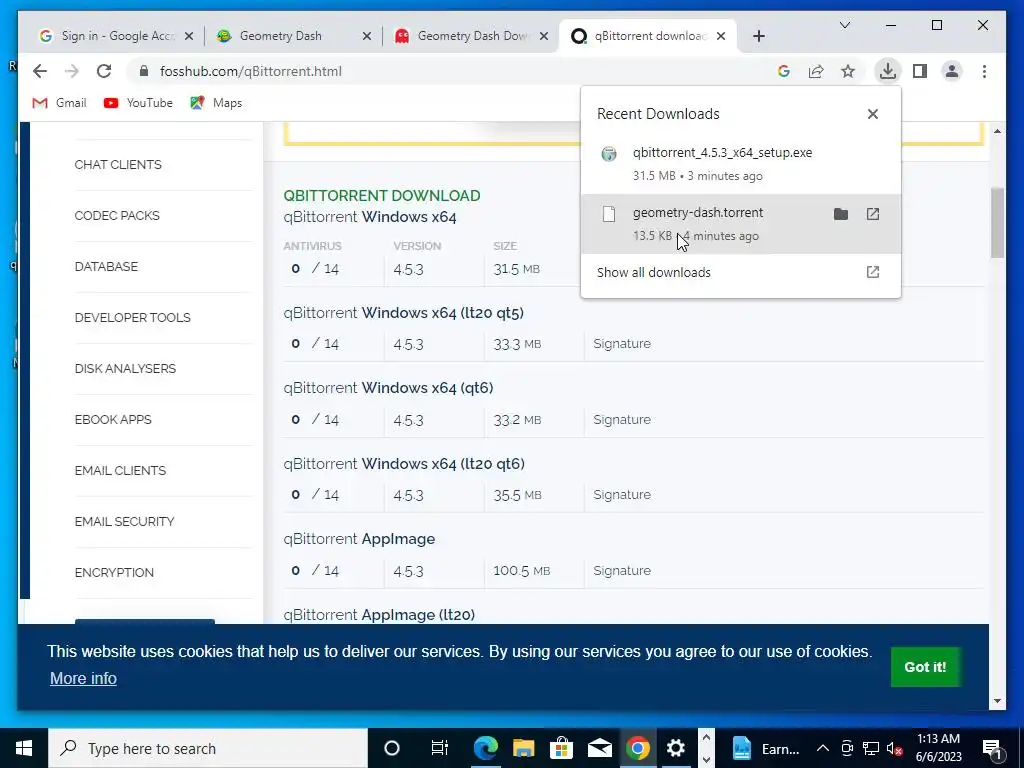This screenshot has width=1024, height=768.
Task: Open a new browser tab
Action: click(x=758, y=36)
